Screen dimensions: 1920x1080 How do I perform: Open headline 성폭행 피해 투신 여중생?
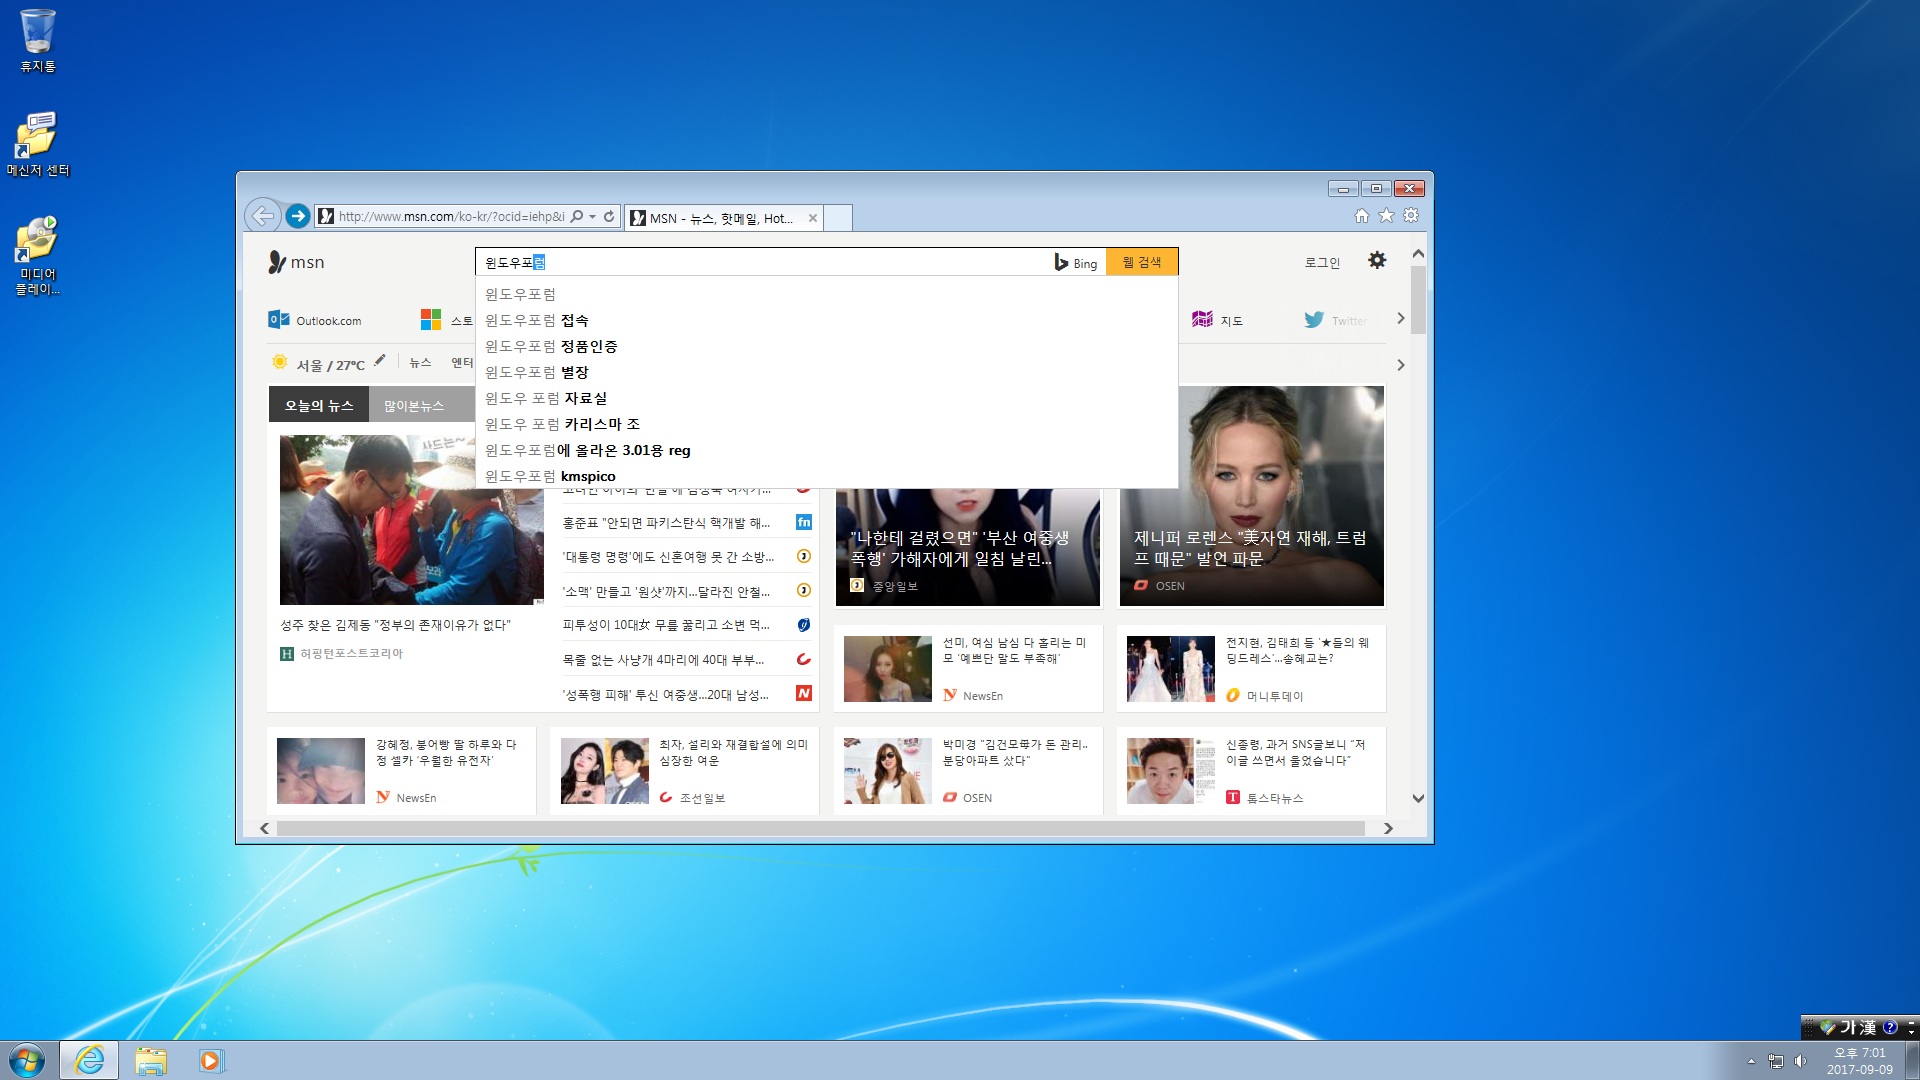[665, 695]
